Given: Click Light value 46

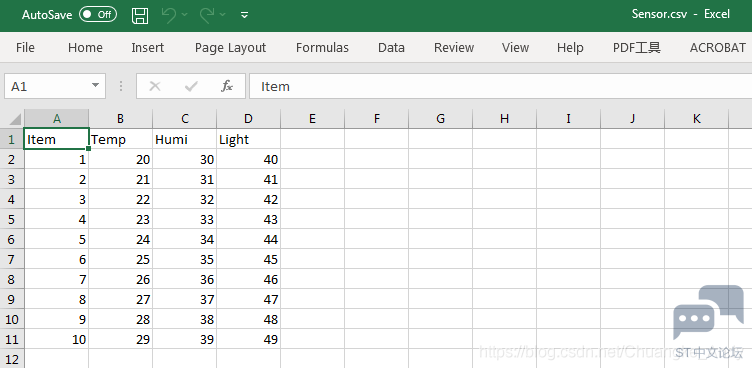Looking at the screenshot, I should pyautogui.click(x=248, y=279).
